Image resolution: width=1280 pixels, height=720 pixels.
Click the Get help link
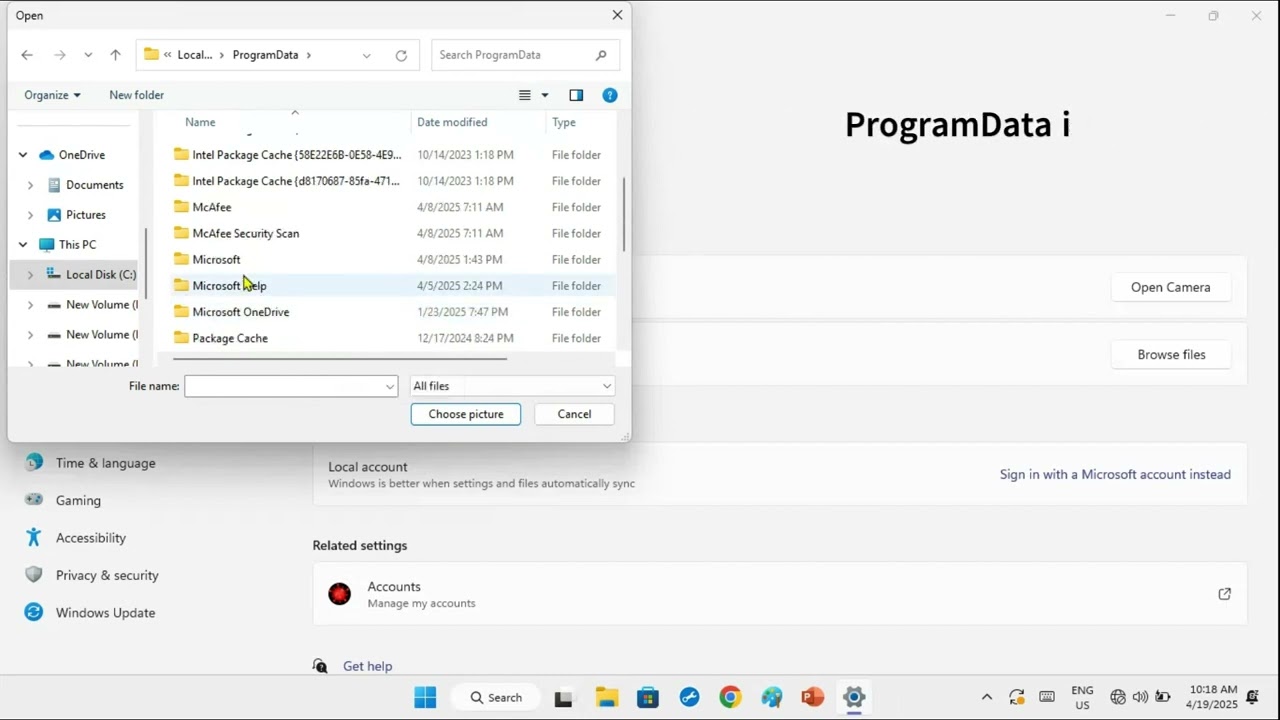[x=367, y=666]
